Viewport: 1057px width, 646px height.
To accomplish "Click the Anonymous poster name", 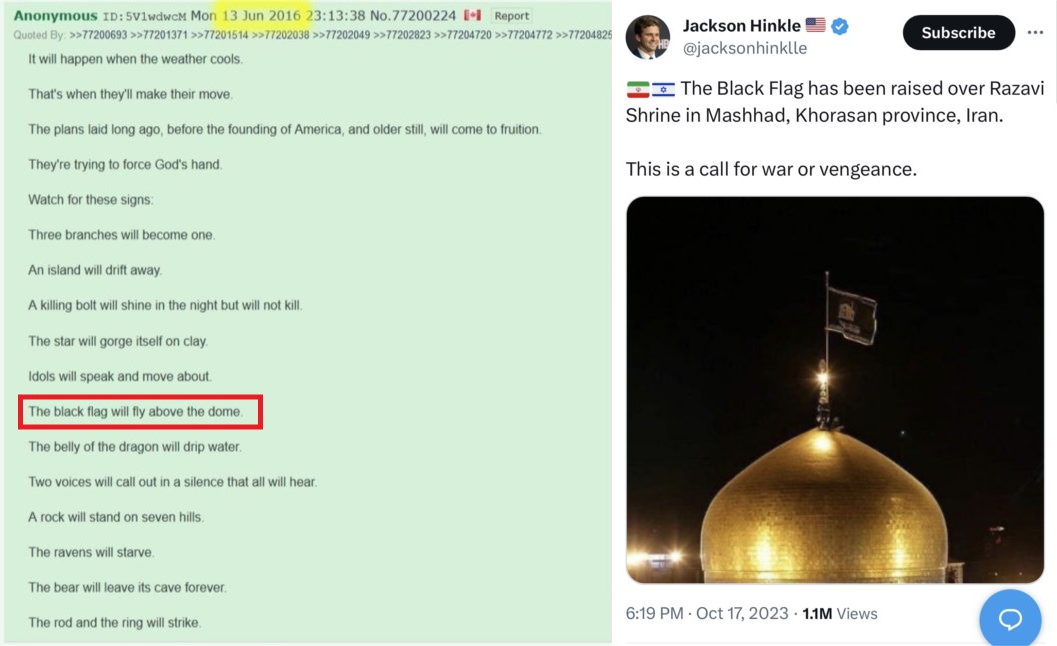I will pos(55,16).
